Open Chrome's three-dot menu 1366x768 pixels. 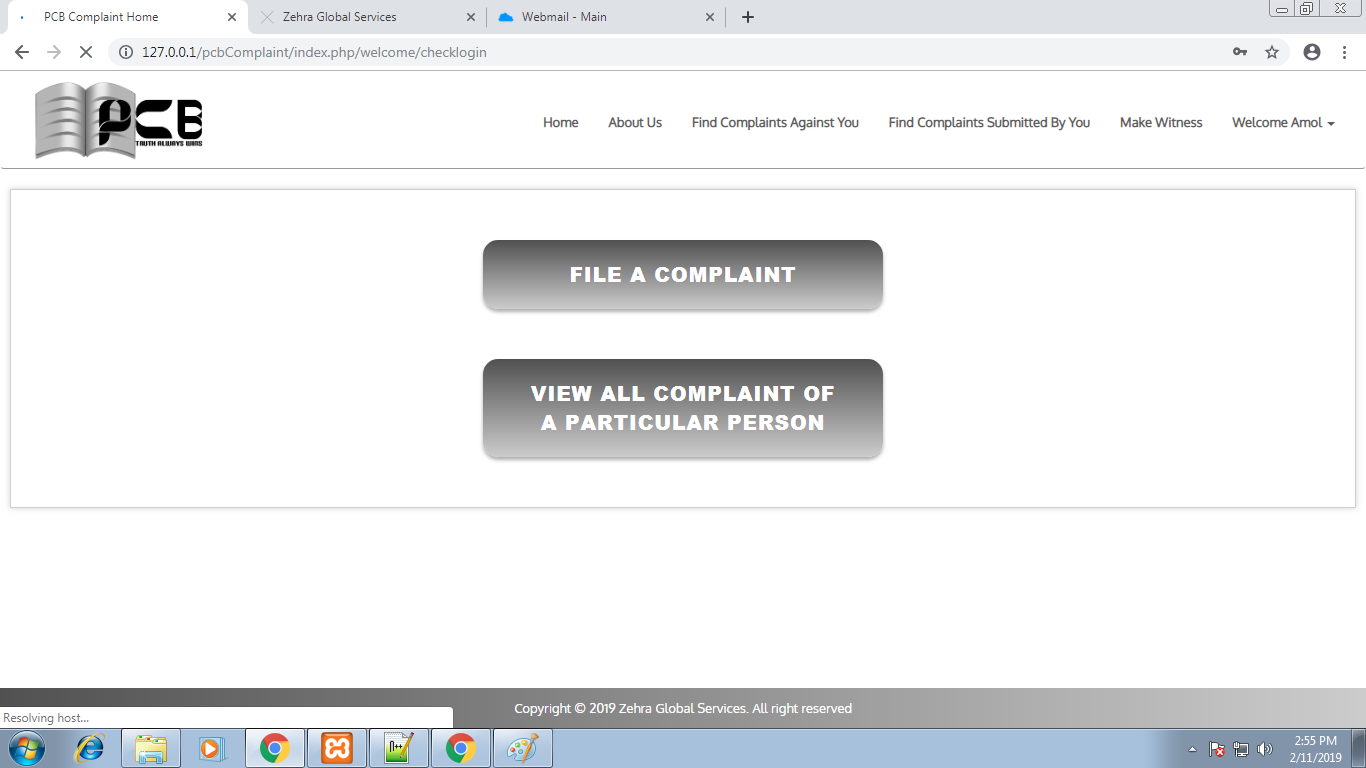click(1345, 52)
